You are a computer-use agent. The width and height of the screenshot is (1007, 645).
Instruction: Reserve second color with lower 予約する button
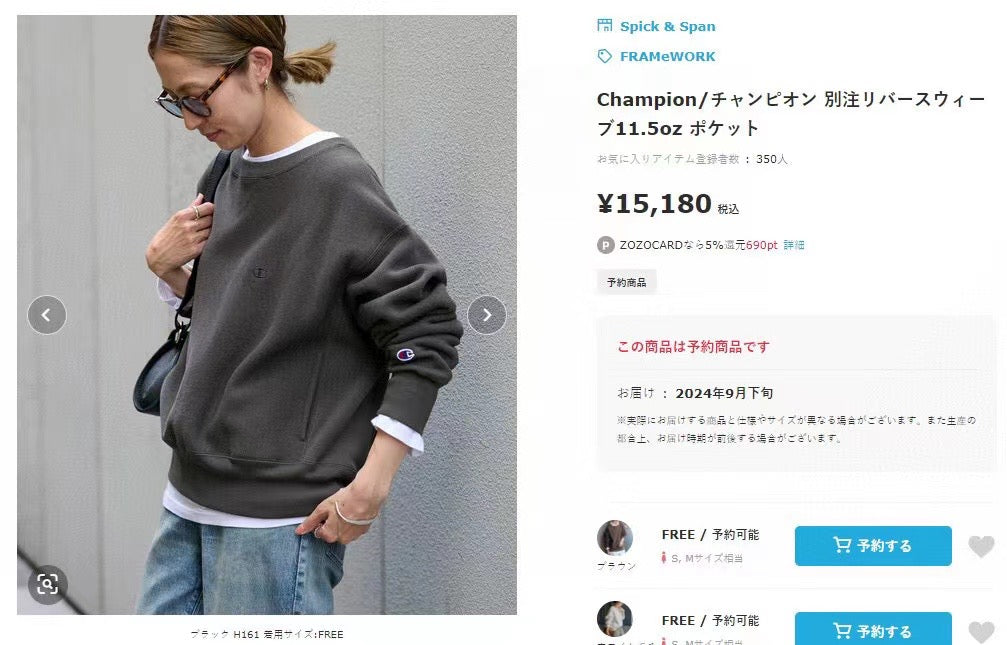pos(873,628)
